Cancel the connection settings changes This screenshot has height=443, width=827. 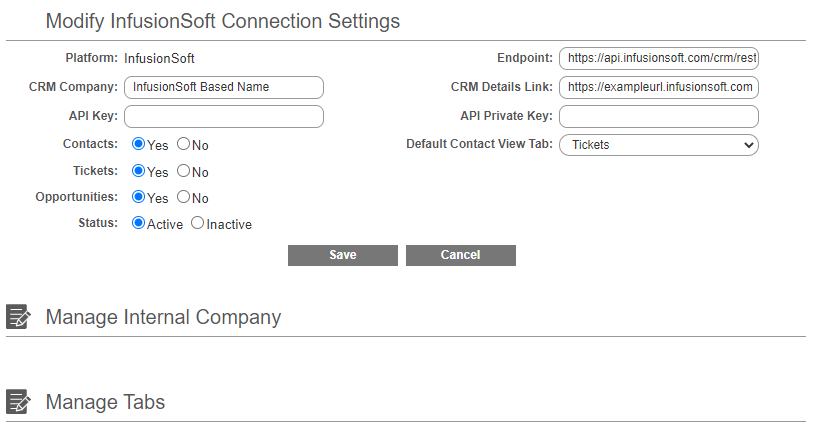tap(460, 255)
